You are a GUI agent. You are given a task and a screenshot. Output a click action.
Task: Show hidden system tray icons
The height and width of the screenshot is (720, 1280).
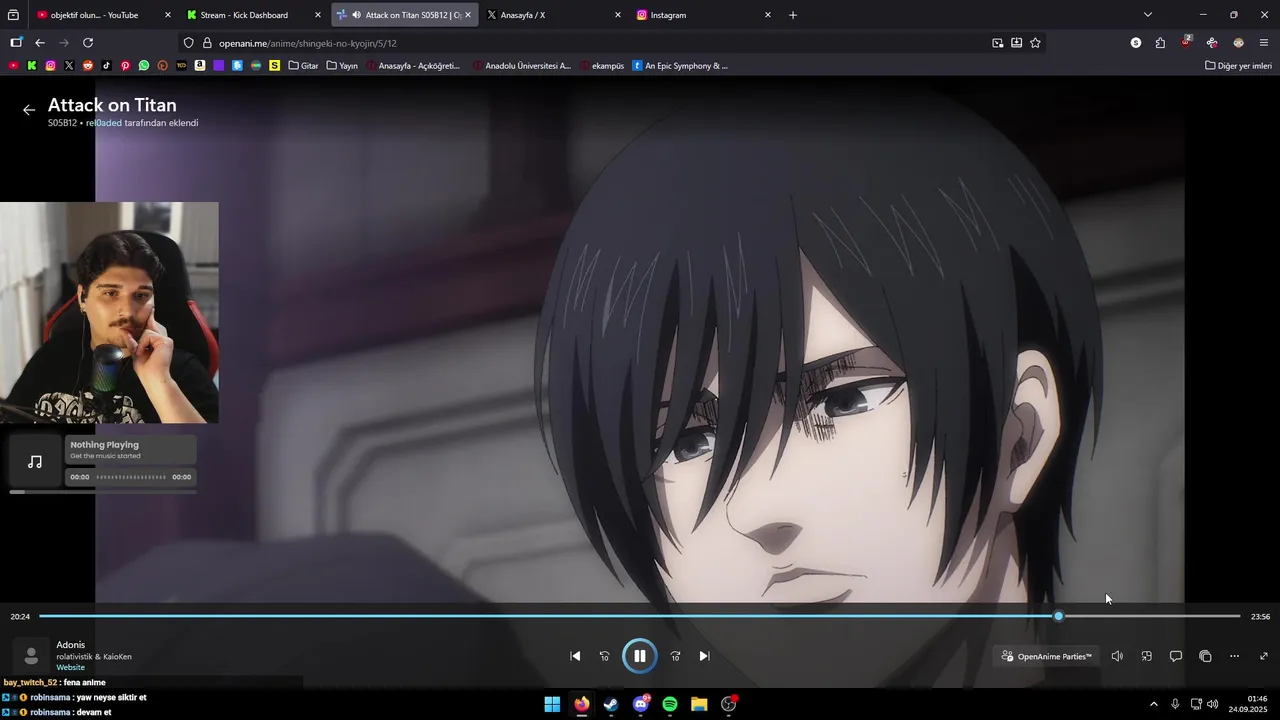click(1153, 704)
